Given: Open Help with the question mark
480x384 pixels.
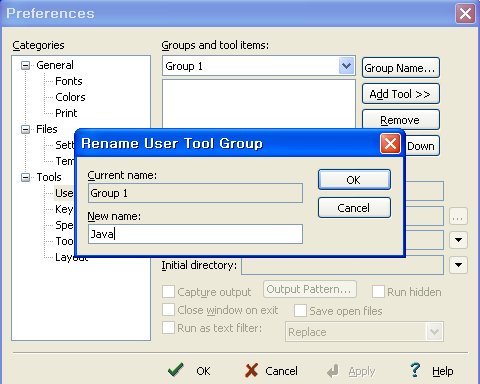Looking at the screenshot, I should click(x=432, y=370).
